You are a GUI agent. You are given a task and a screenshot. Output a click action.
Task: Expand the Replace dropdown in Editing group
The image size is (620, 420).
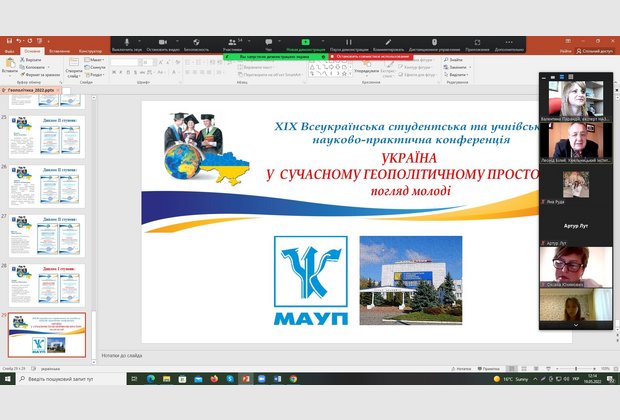pos(458,67)
